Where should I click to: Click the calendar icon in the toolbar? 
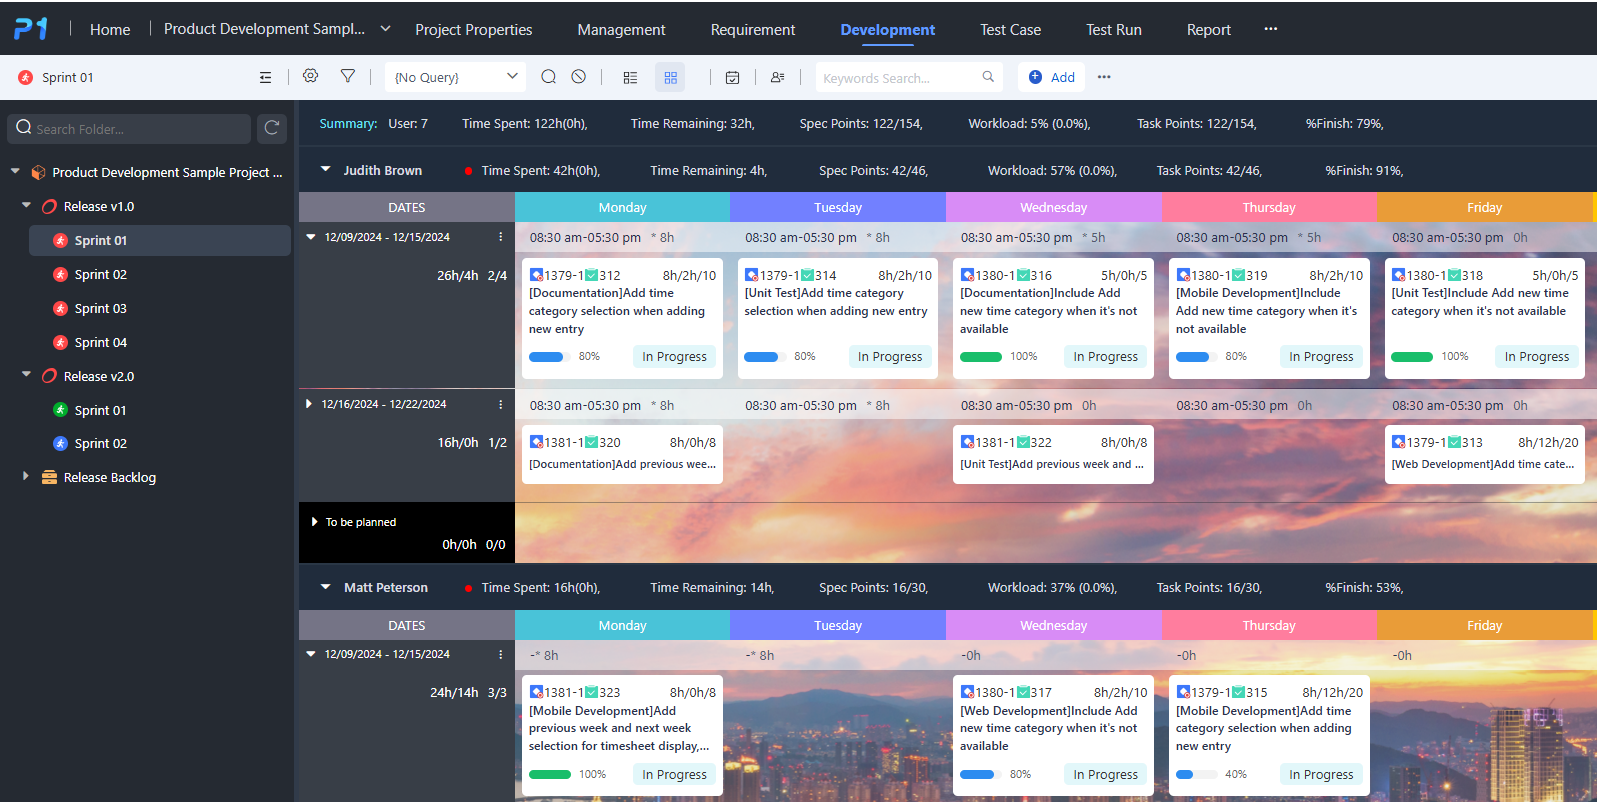[x=732, y=77]
